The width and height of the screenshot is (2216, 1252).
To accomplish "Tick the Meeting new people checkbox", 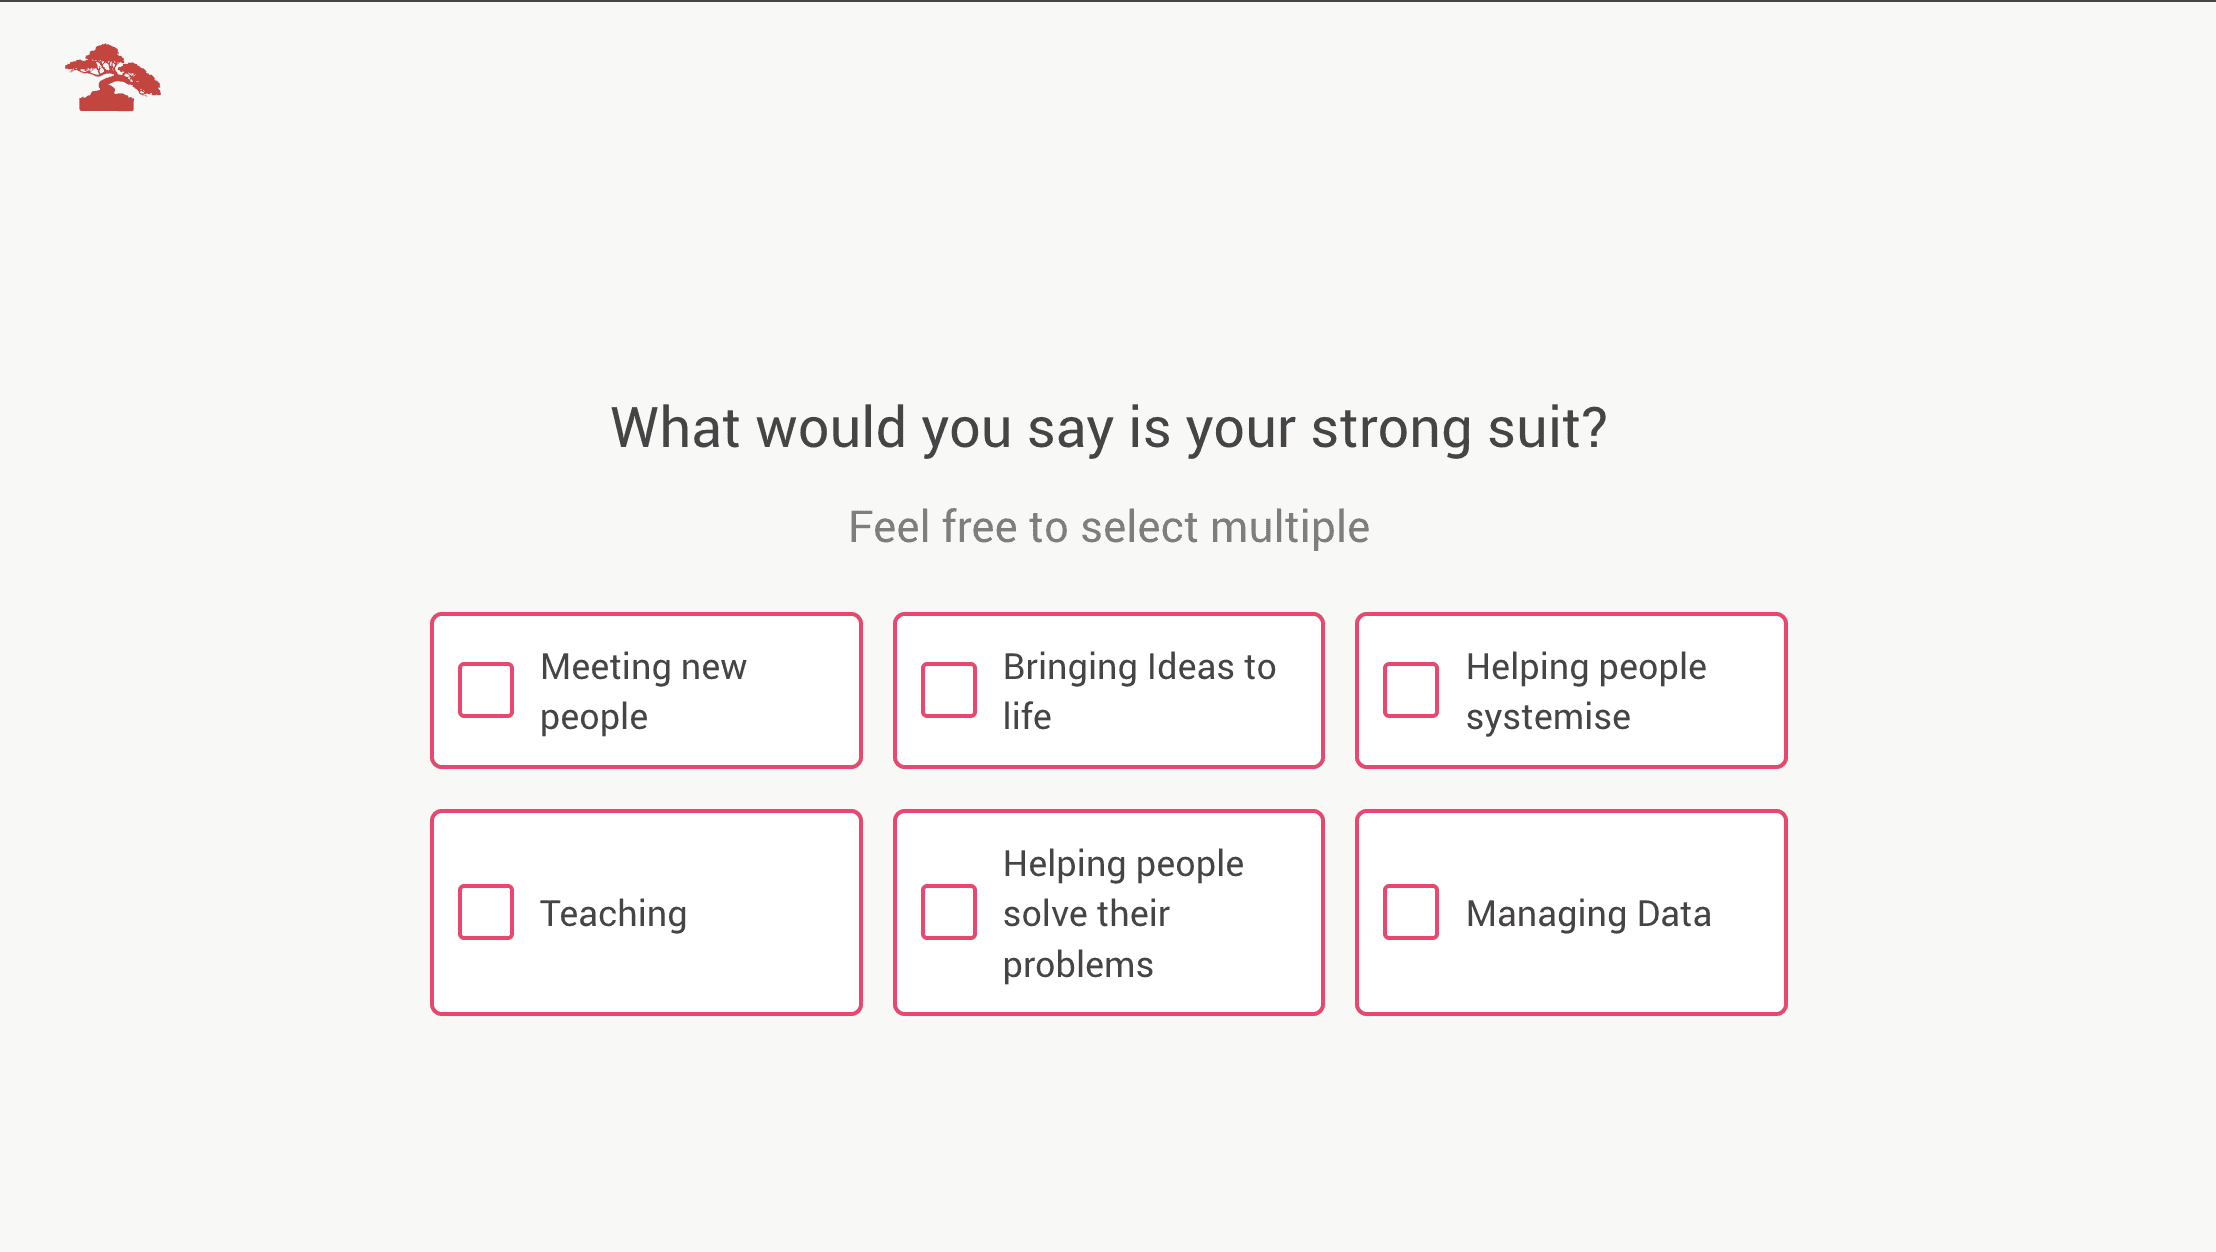I will [x=486, y=690].
